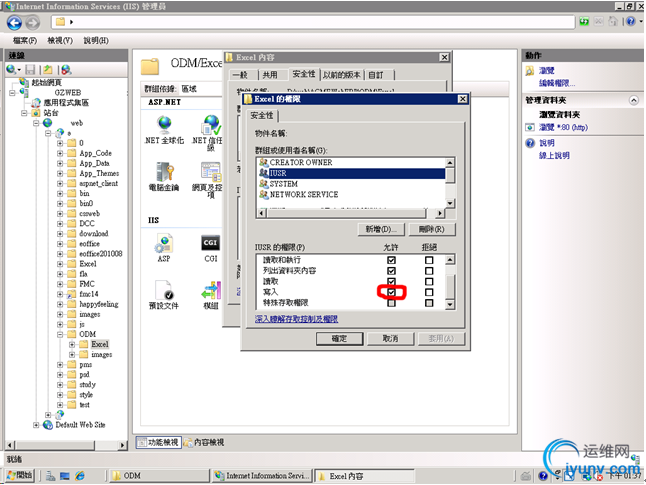
Task: Open the 預設文件 feature icon
Action: 164,290
